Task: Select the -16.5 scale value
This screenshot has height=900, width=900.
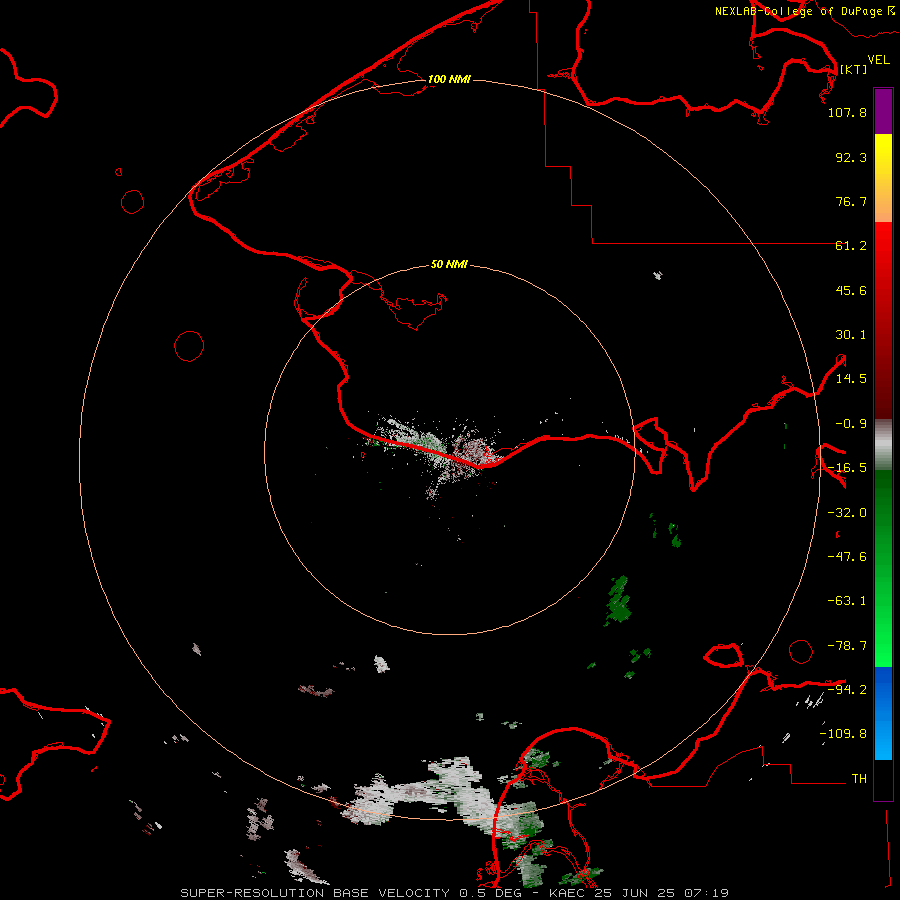Action: (847, 468)
